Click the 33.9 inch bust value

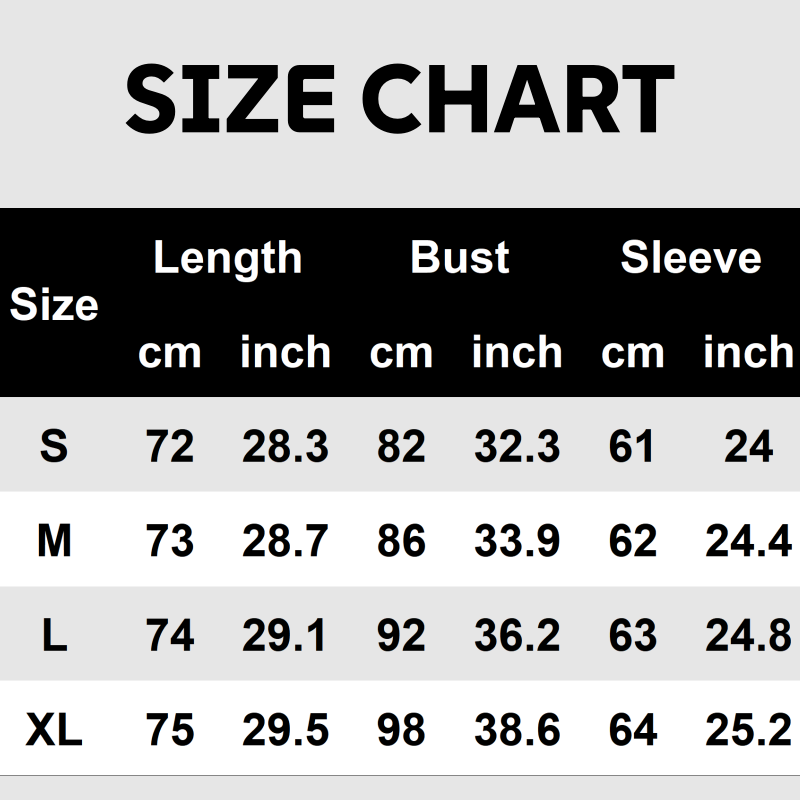517,541
